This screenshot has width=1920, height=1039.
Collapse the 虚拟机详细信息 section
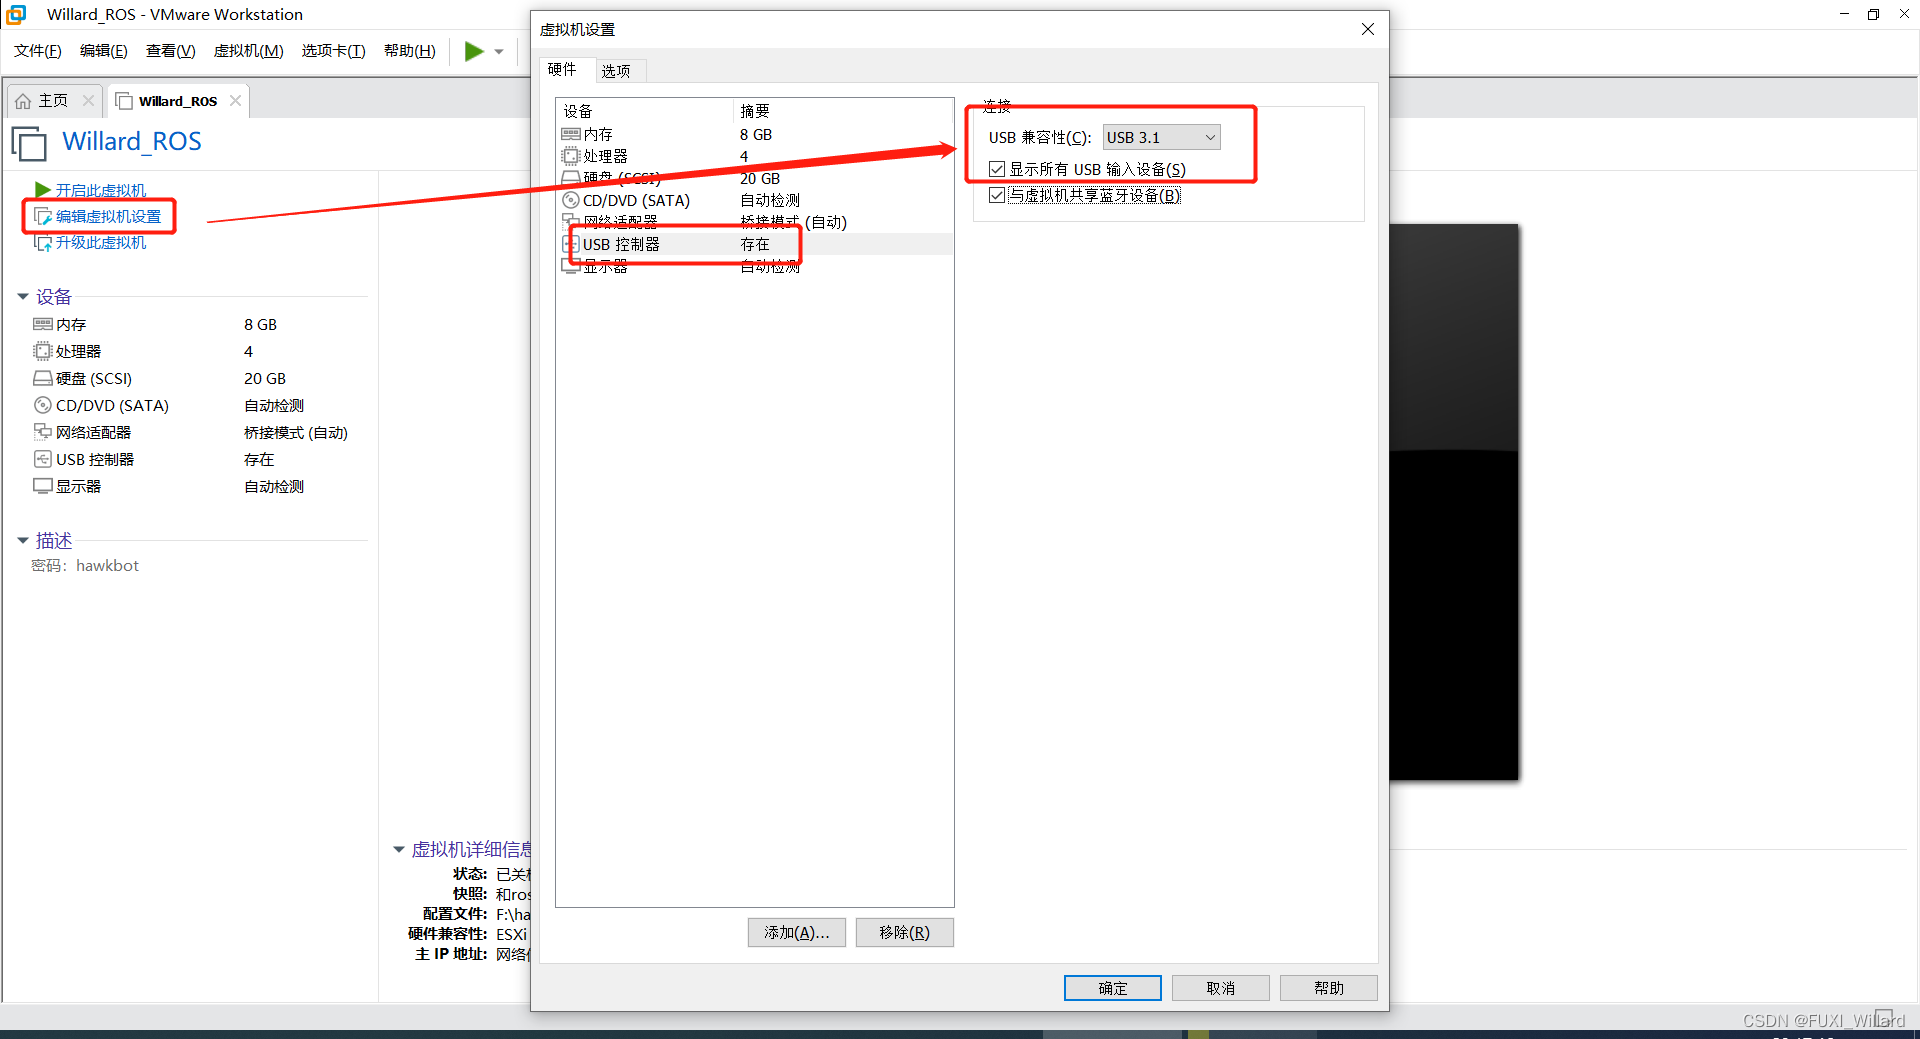coord(398,850)
